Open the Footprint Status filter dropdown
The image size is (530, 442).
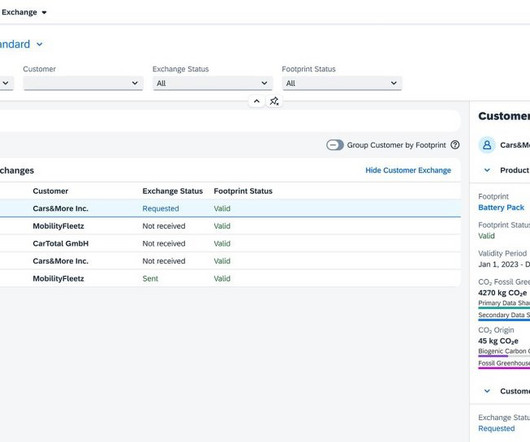pos(342,83)
